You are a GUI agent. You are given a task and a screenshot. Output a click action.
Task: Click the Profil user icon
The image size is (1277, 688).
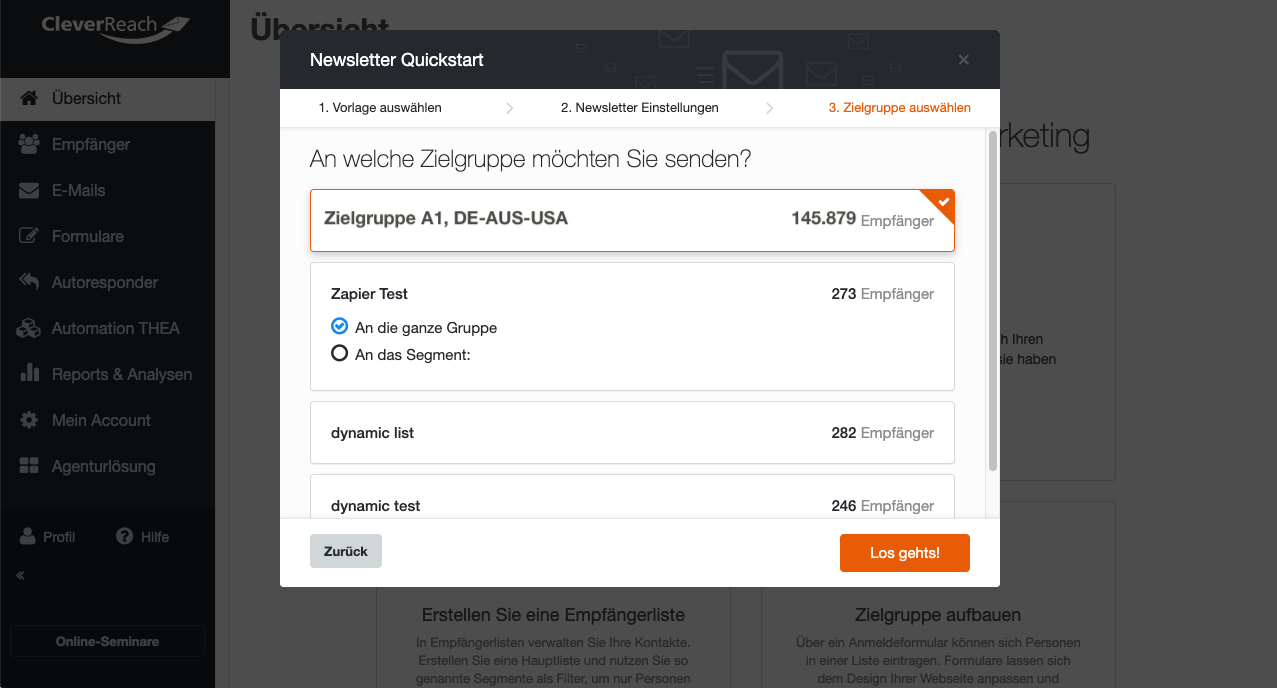point(28,536)
